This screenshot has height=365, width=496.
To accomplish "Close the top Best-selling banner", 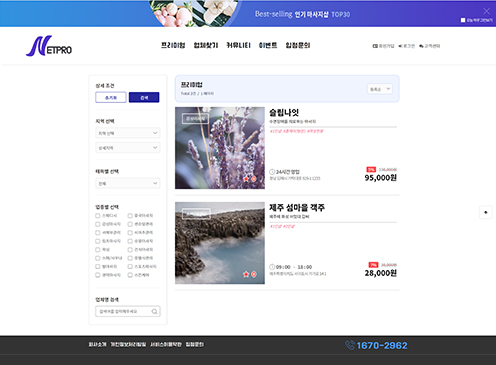I will 486,11.
